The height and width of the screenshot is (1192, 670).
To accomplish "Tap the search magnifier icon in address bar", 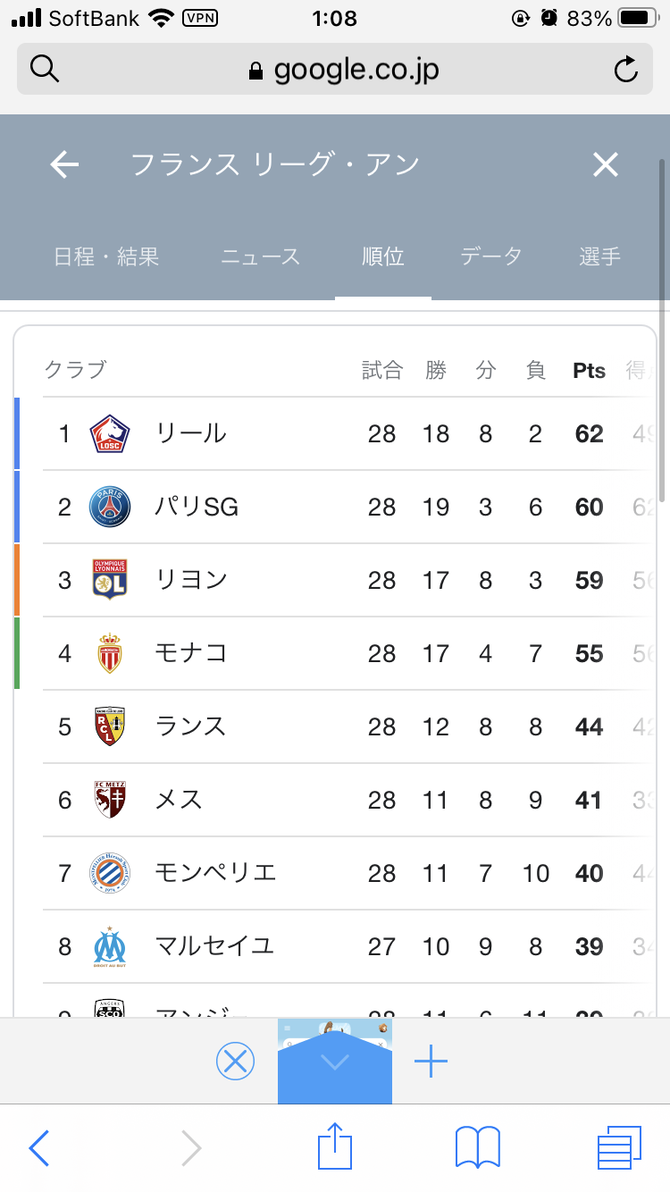I will click(45, 69).
